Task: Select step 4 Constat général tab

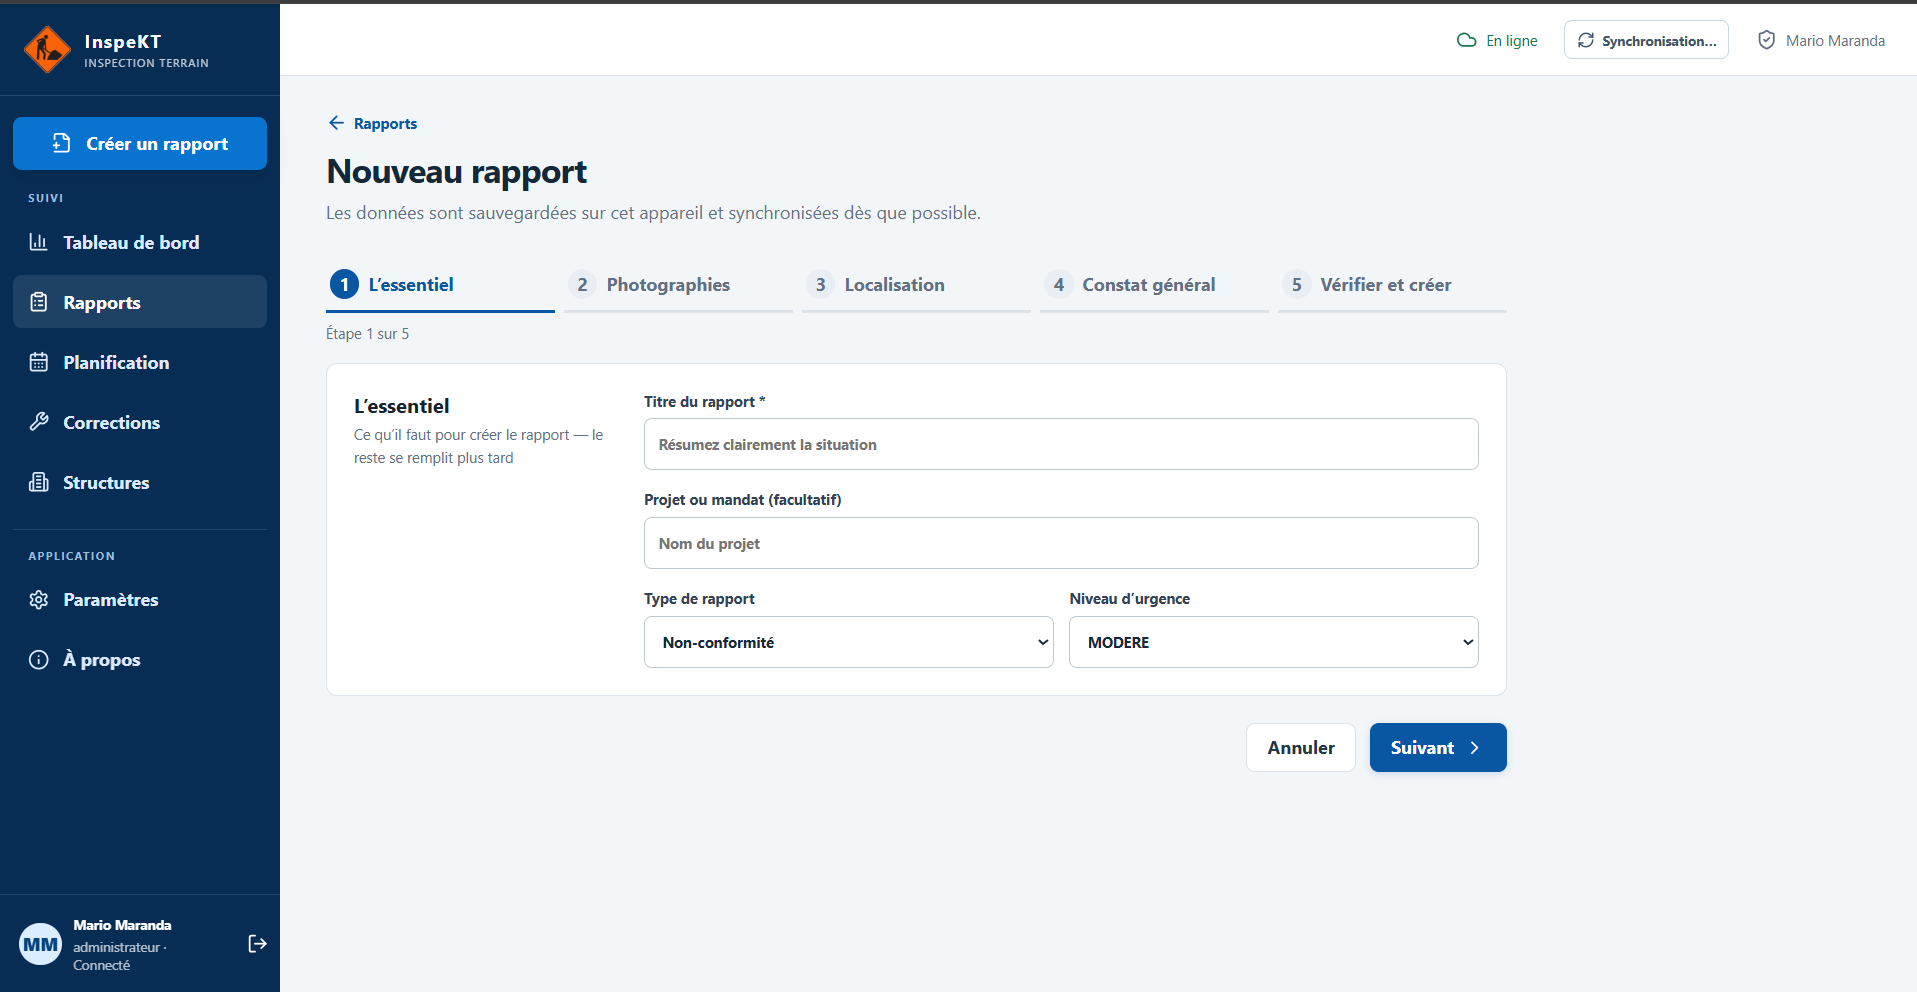Action: pos(1154,285)
